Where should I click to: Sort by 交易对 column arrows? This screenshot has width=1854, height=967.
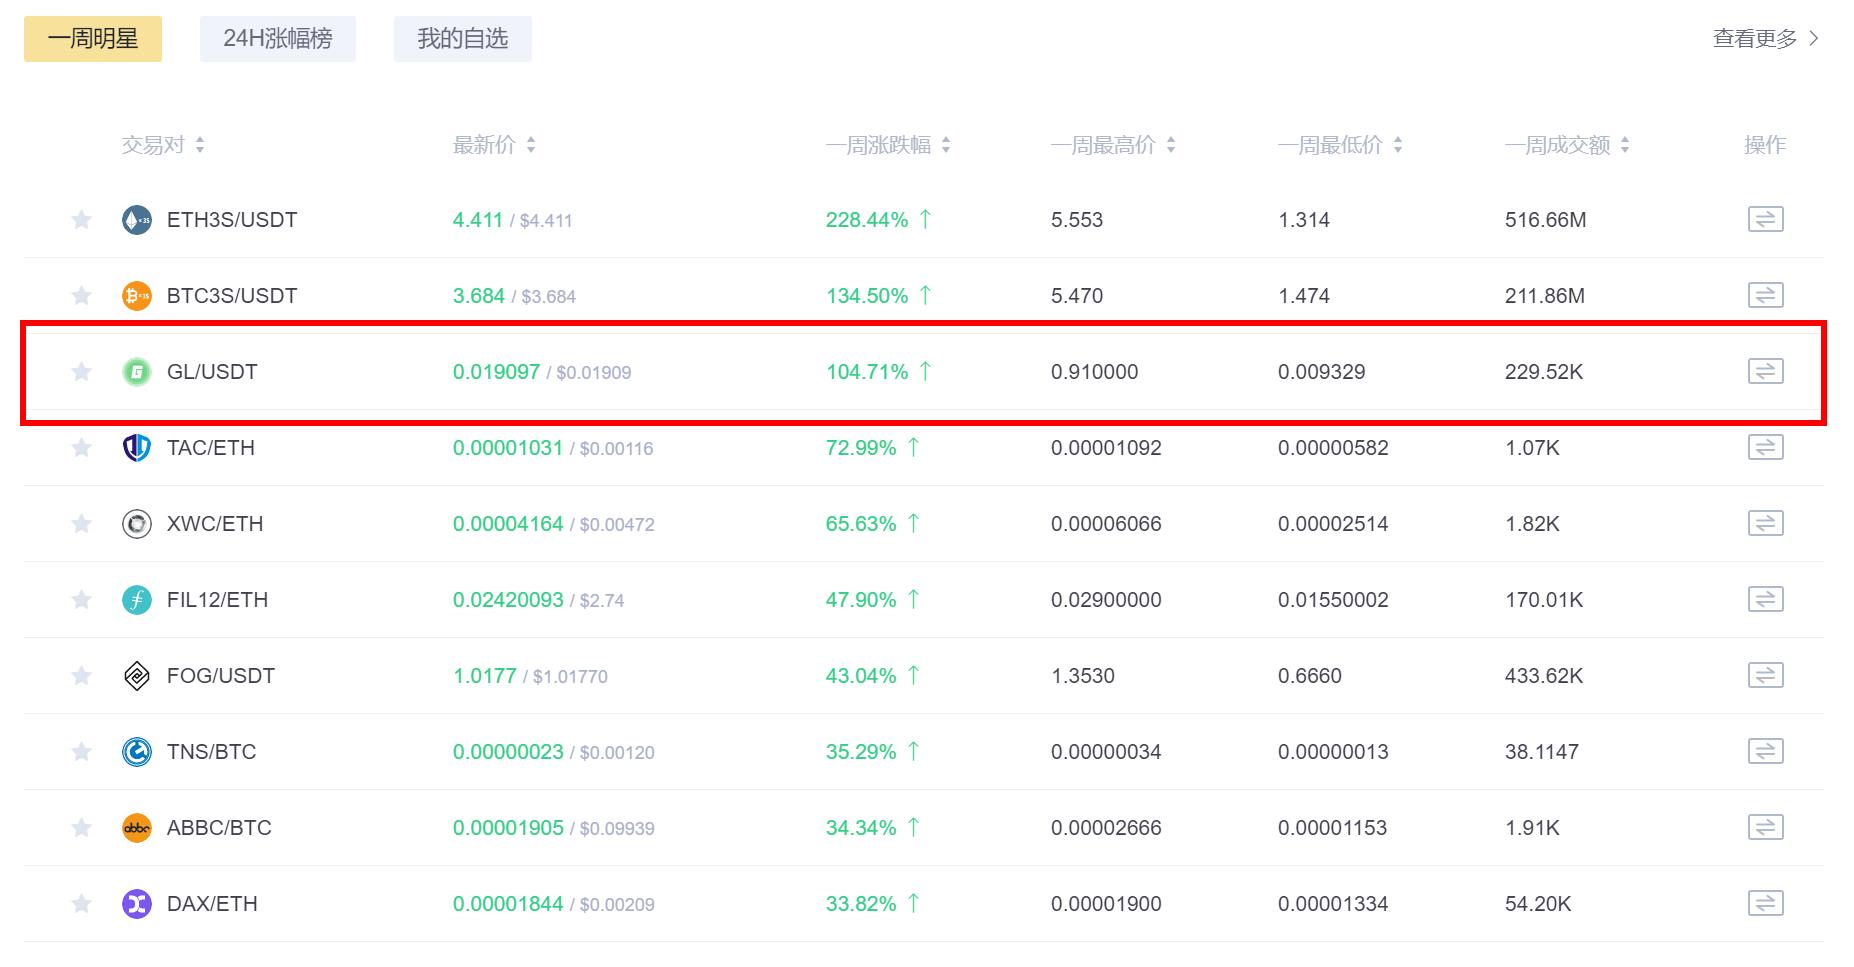[x=200, y=145]
